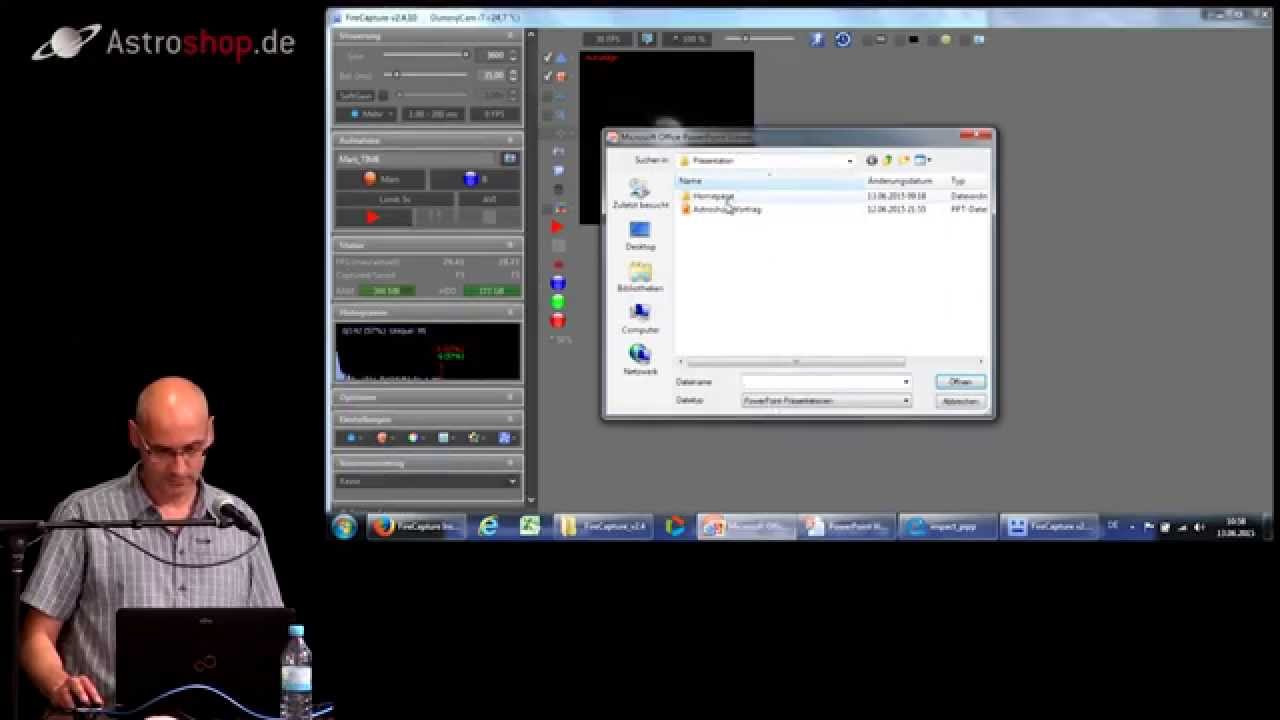The width and height of the screenshot is (1280, 720).
Task: Click the red record button in the Aufnahme panel
Action: pos(373,217)
